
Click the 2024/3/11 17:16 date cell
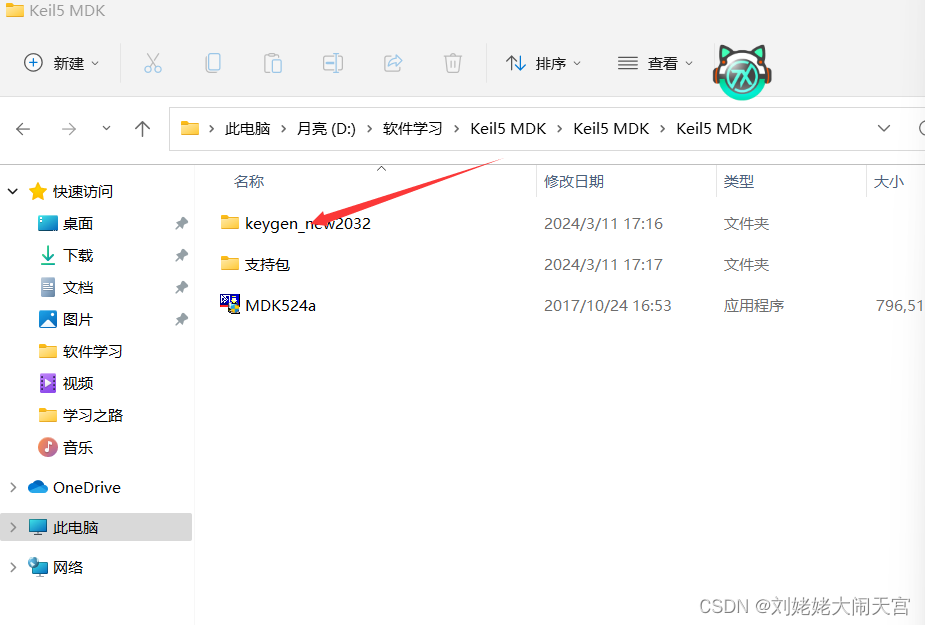click(x=603, y=224)
